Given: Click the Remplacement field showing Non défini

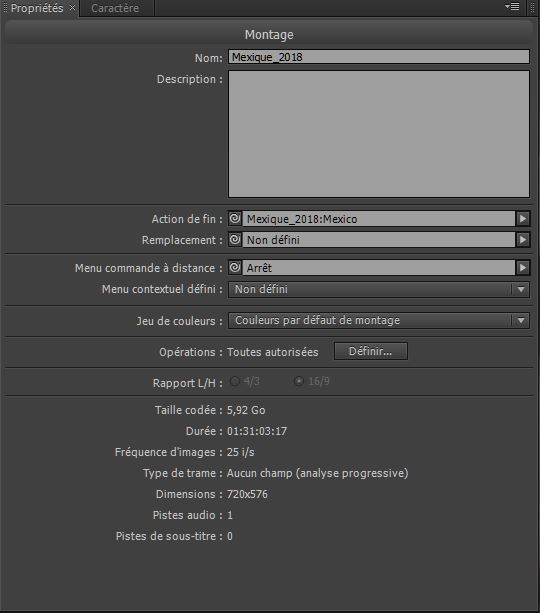Looking at the screenshot, I should pyautogui.click(x=379, y=240).
